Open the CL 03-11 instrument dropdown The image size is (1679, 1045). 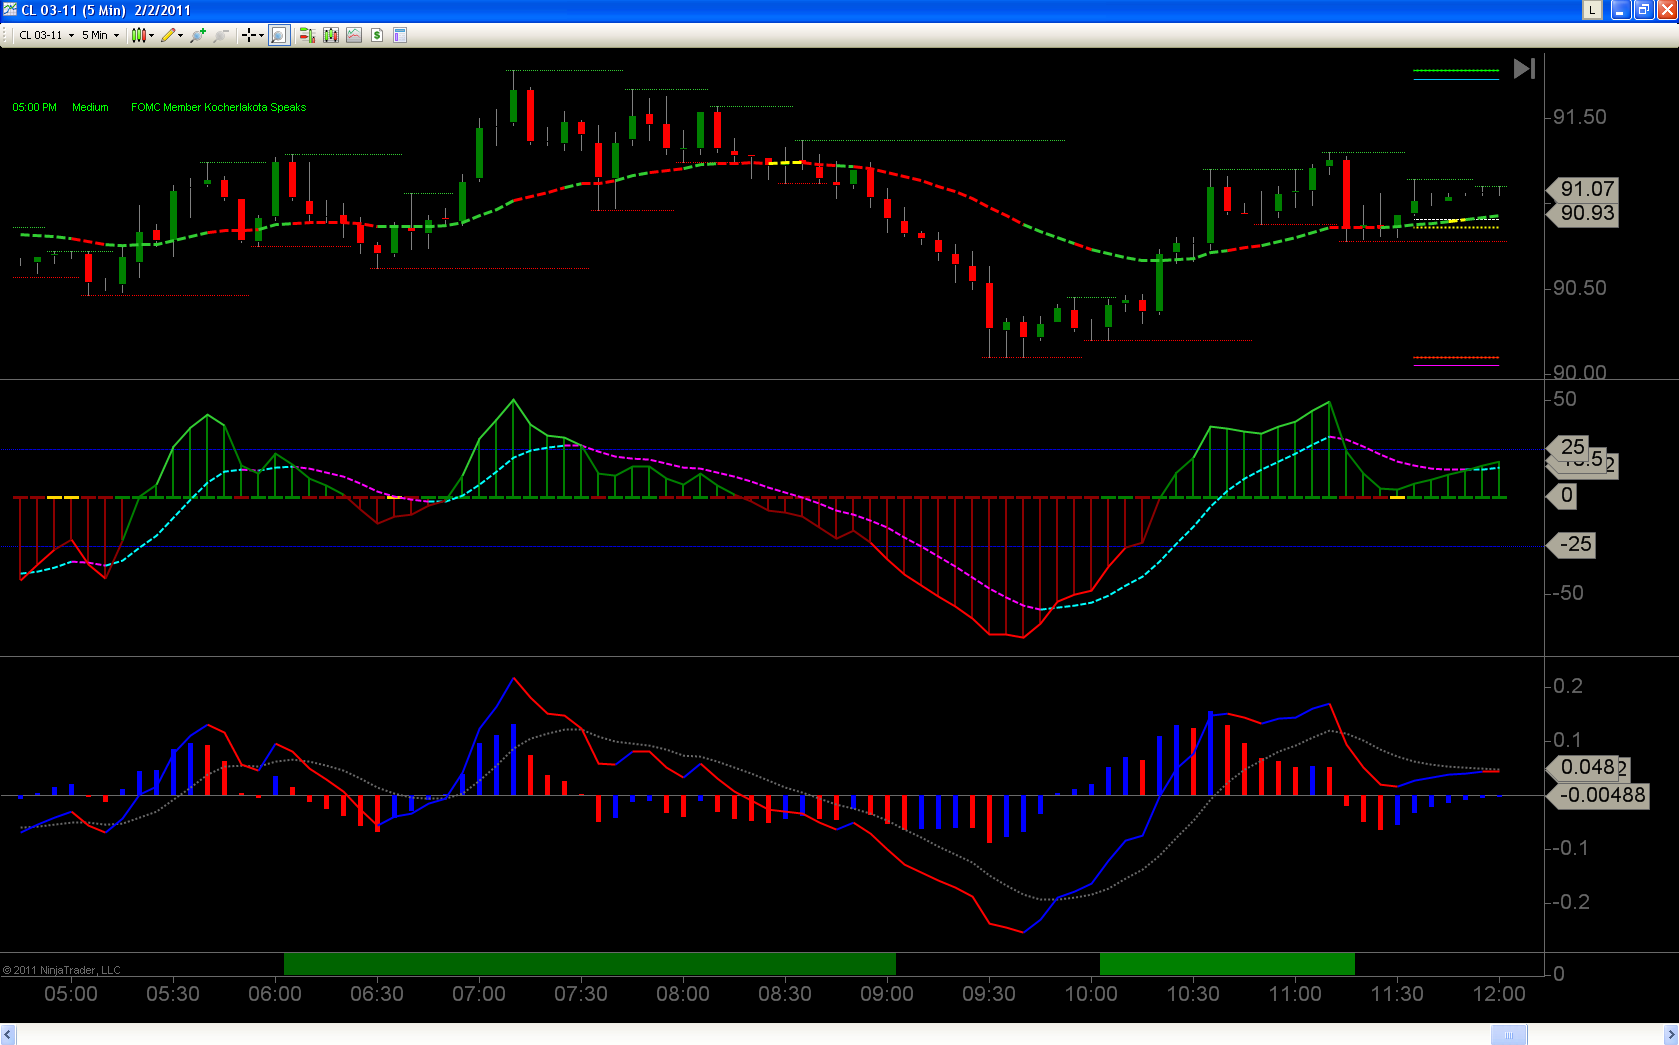click(x=46, y=35)
